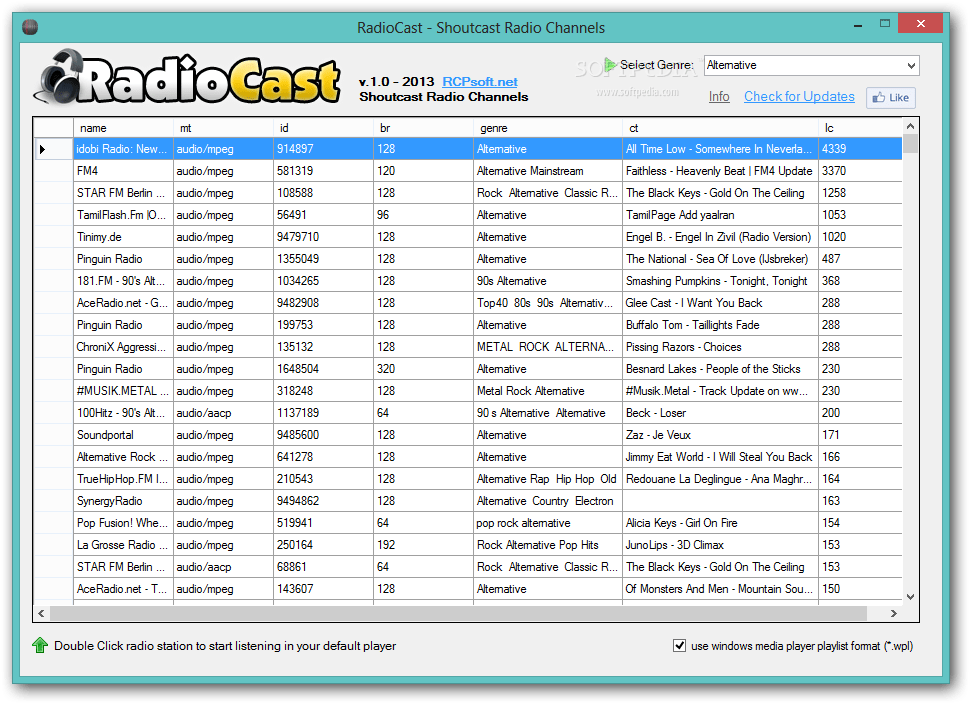Viewport: 970px width, 704px height.
Task: Click the Info link
Action: click(x=719, y=97)
